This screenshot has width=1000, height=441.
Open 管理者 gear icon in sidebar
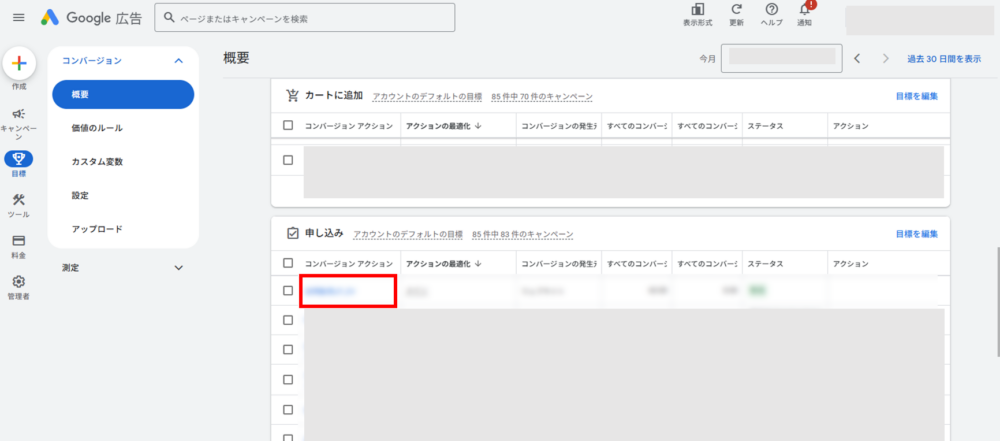pos(18,282)
